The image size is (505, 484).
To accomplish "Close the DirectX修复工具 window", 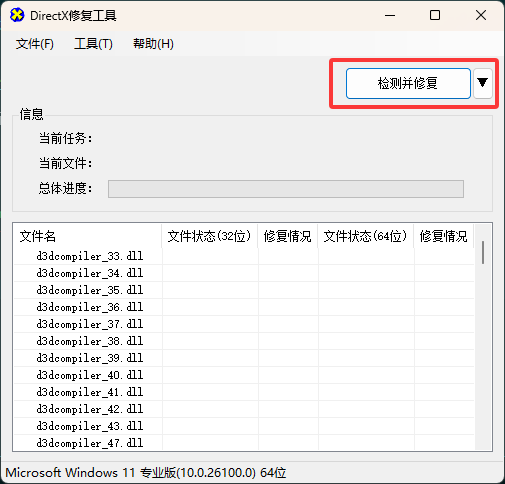I will tap(481, 15).
